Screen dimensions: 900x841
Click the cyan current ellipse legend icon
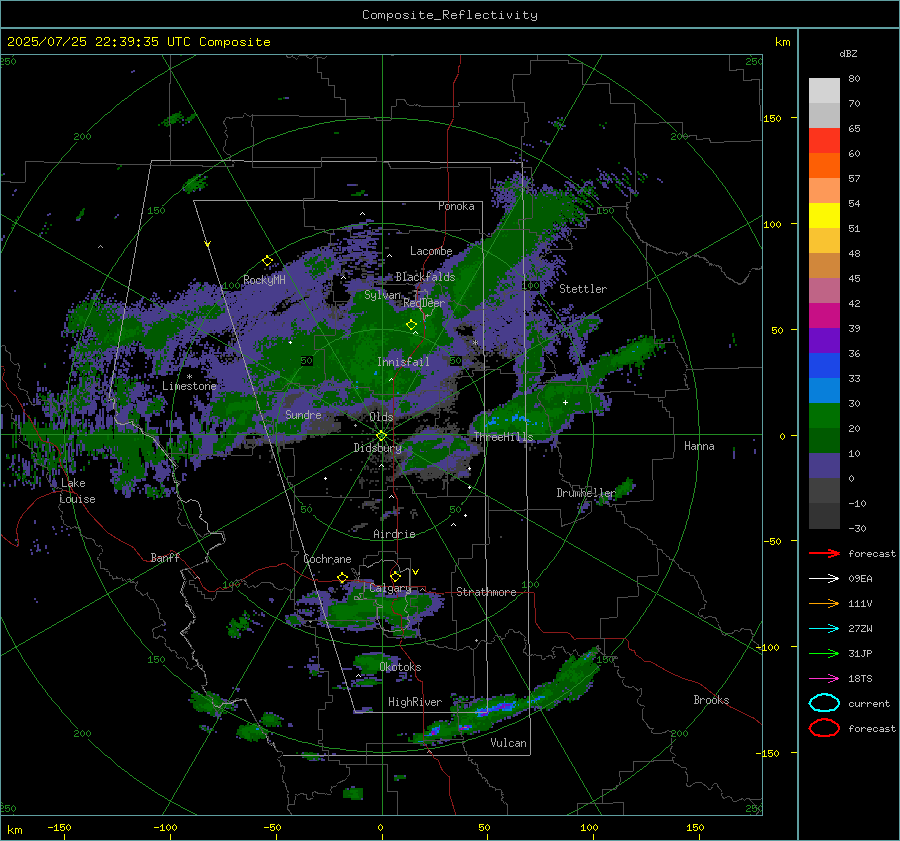pos(824,703)
